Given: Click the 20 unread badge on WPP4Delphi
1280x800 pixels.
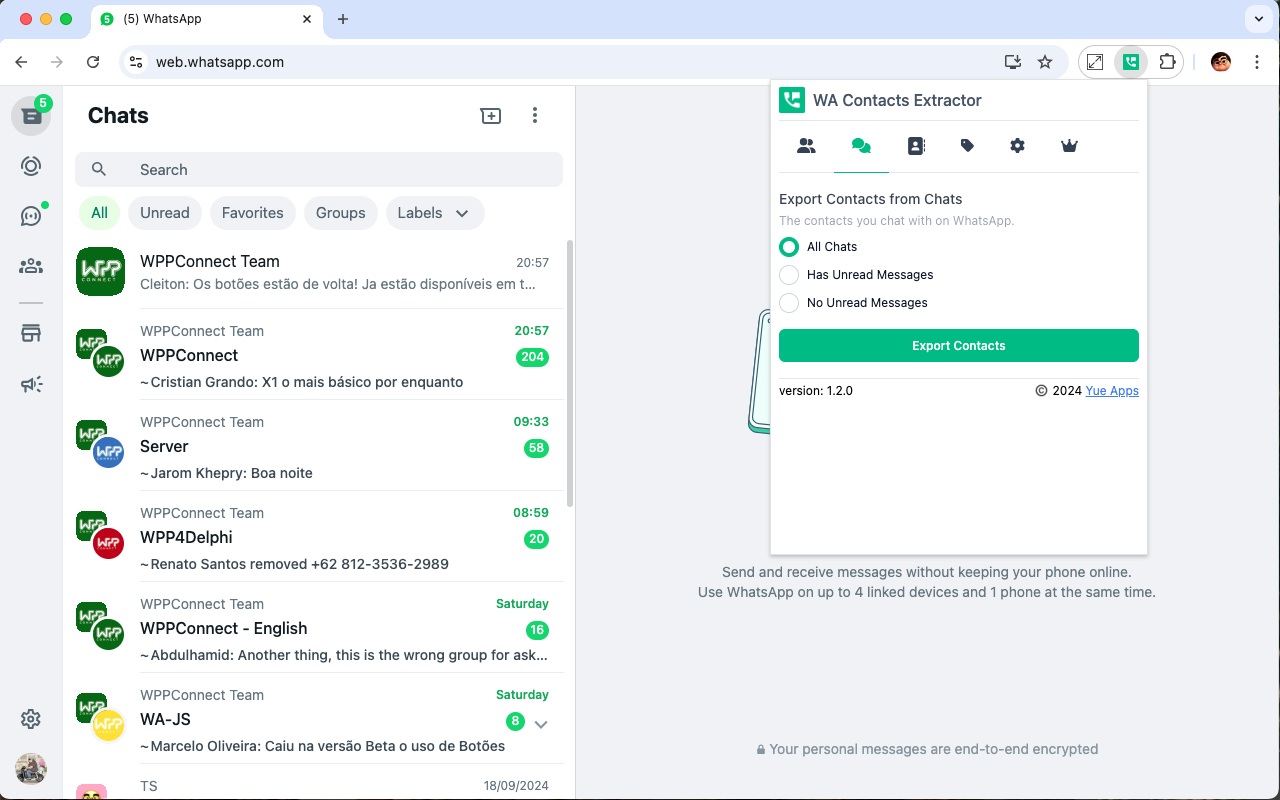Looking at the screenshot, I should 536,539.
